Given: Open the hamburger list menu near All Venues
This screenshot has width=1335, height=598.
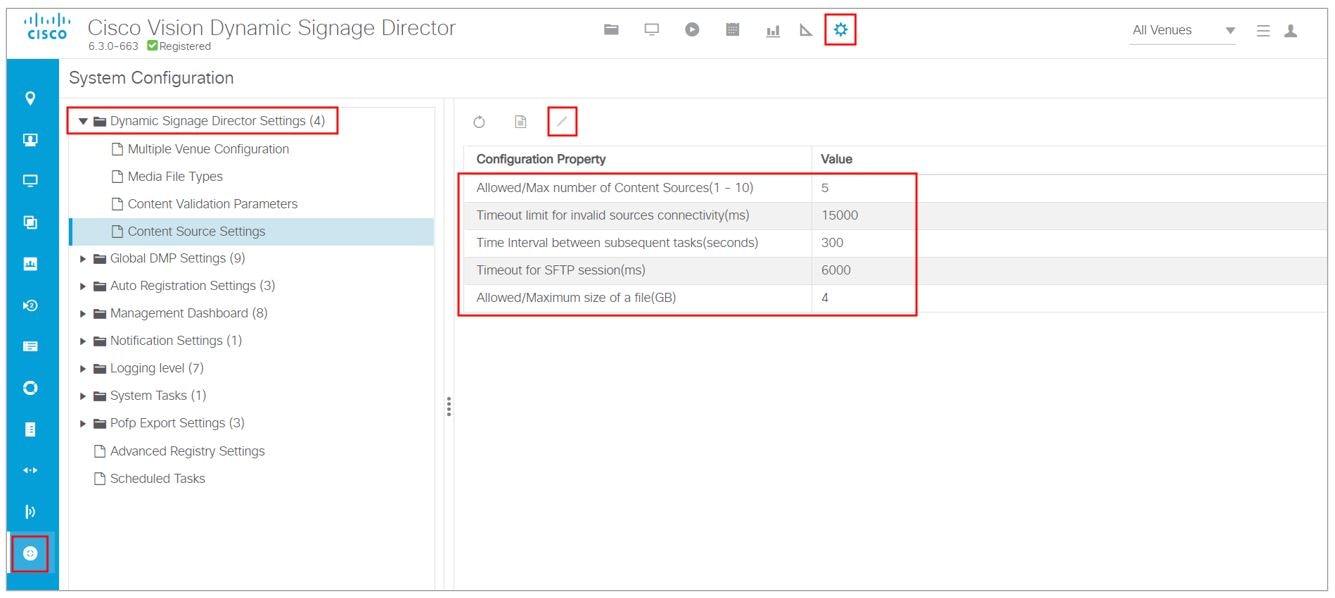Looking at the screenshot, I should [x=1263, y=31].
